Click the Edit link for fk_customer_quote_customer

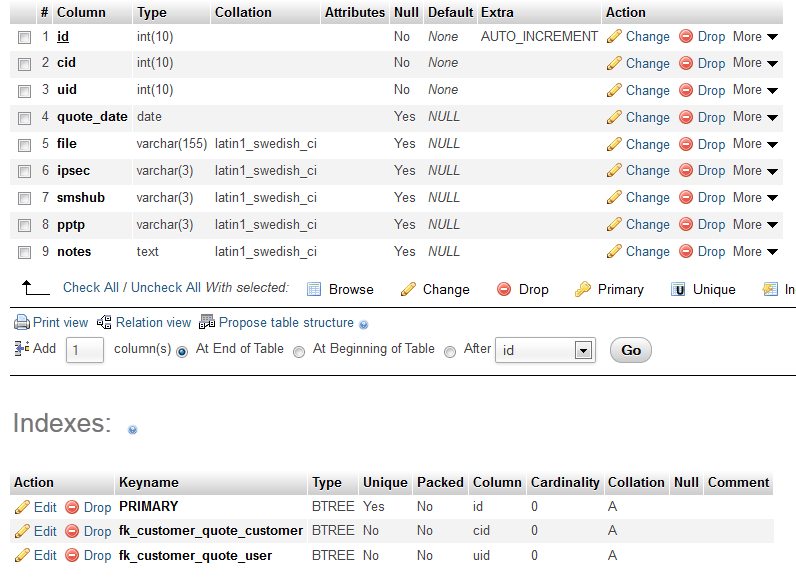tap(45, 531)
